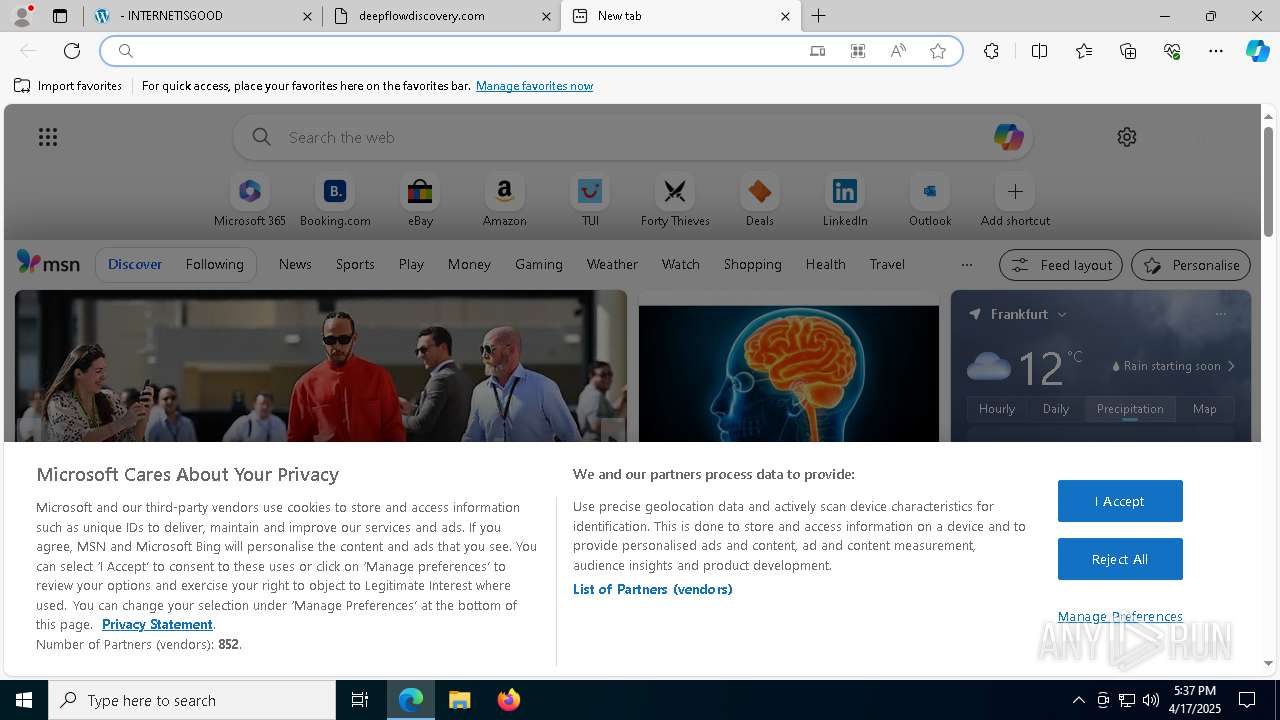1280x720 pixels.
Task: Open the Amazon shortcut
Action: (505, 201)
